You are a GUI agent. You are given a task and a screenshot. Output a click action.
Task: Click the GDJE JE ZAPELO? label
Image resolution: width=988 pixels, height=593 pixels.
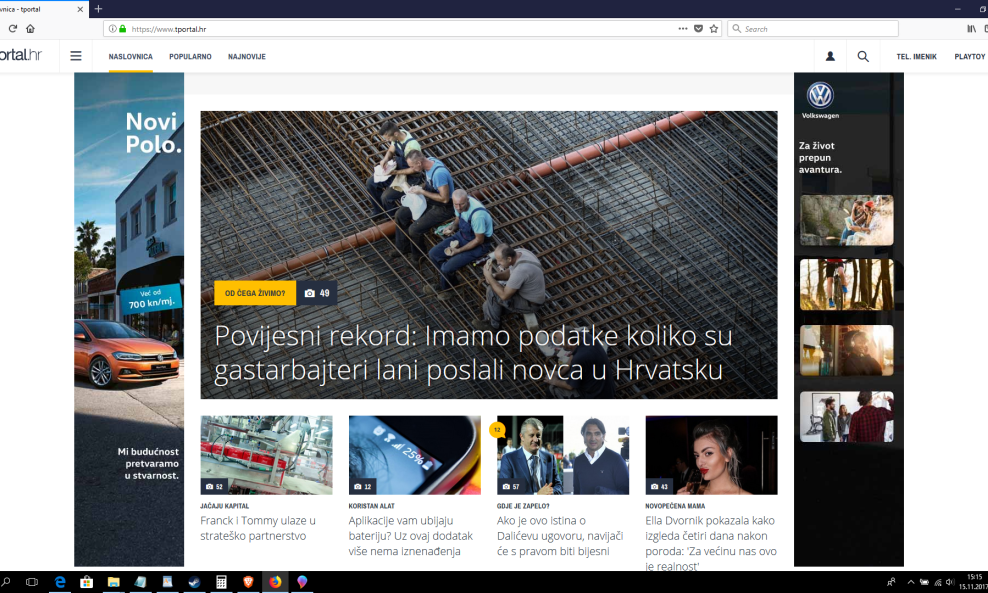tap(523, 506)
